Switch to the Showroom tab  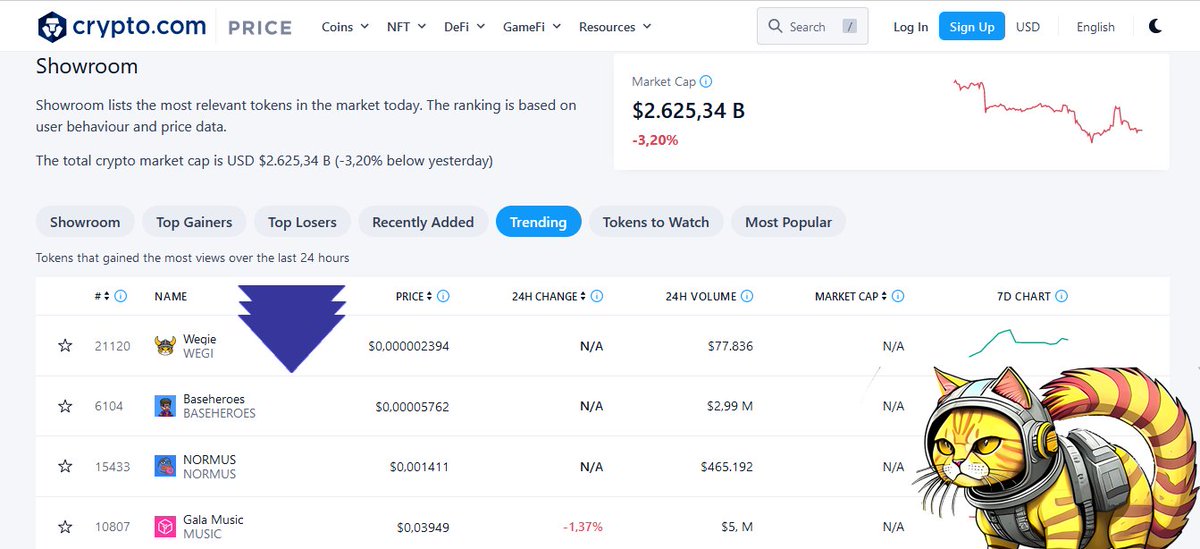click(x=85, y=222)
